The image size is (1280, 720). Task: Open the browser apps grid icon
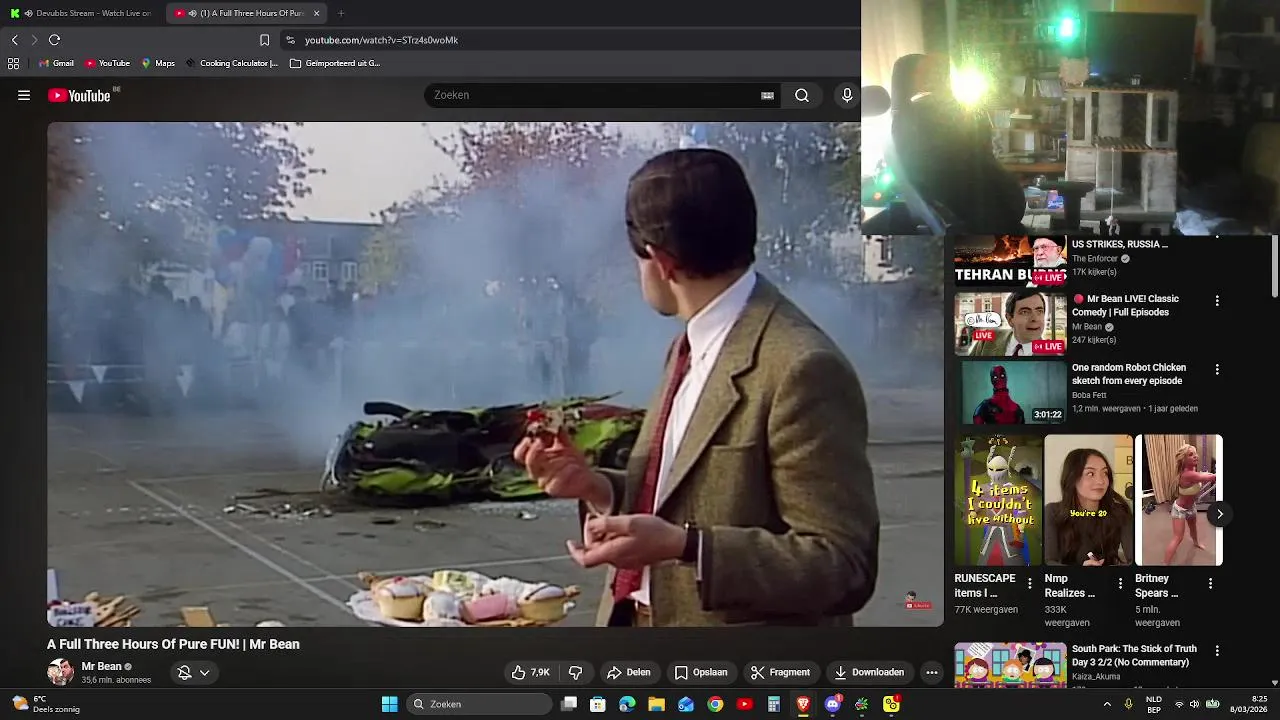pos(13,63)
